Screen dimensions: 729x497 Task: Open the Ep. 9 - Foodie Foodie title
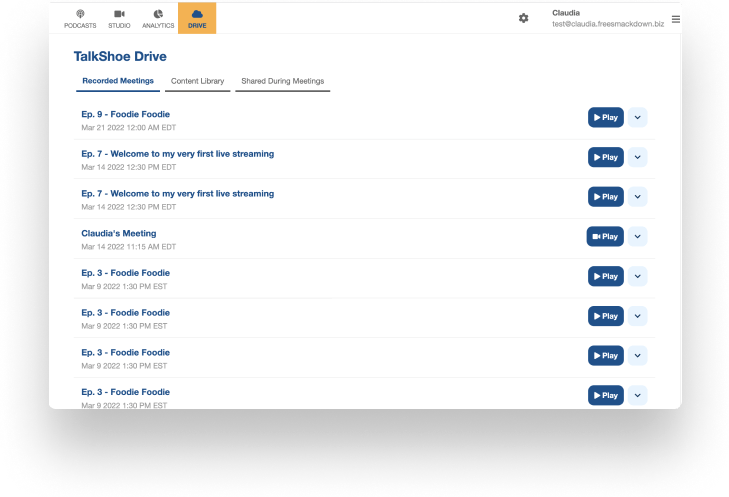126,114
